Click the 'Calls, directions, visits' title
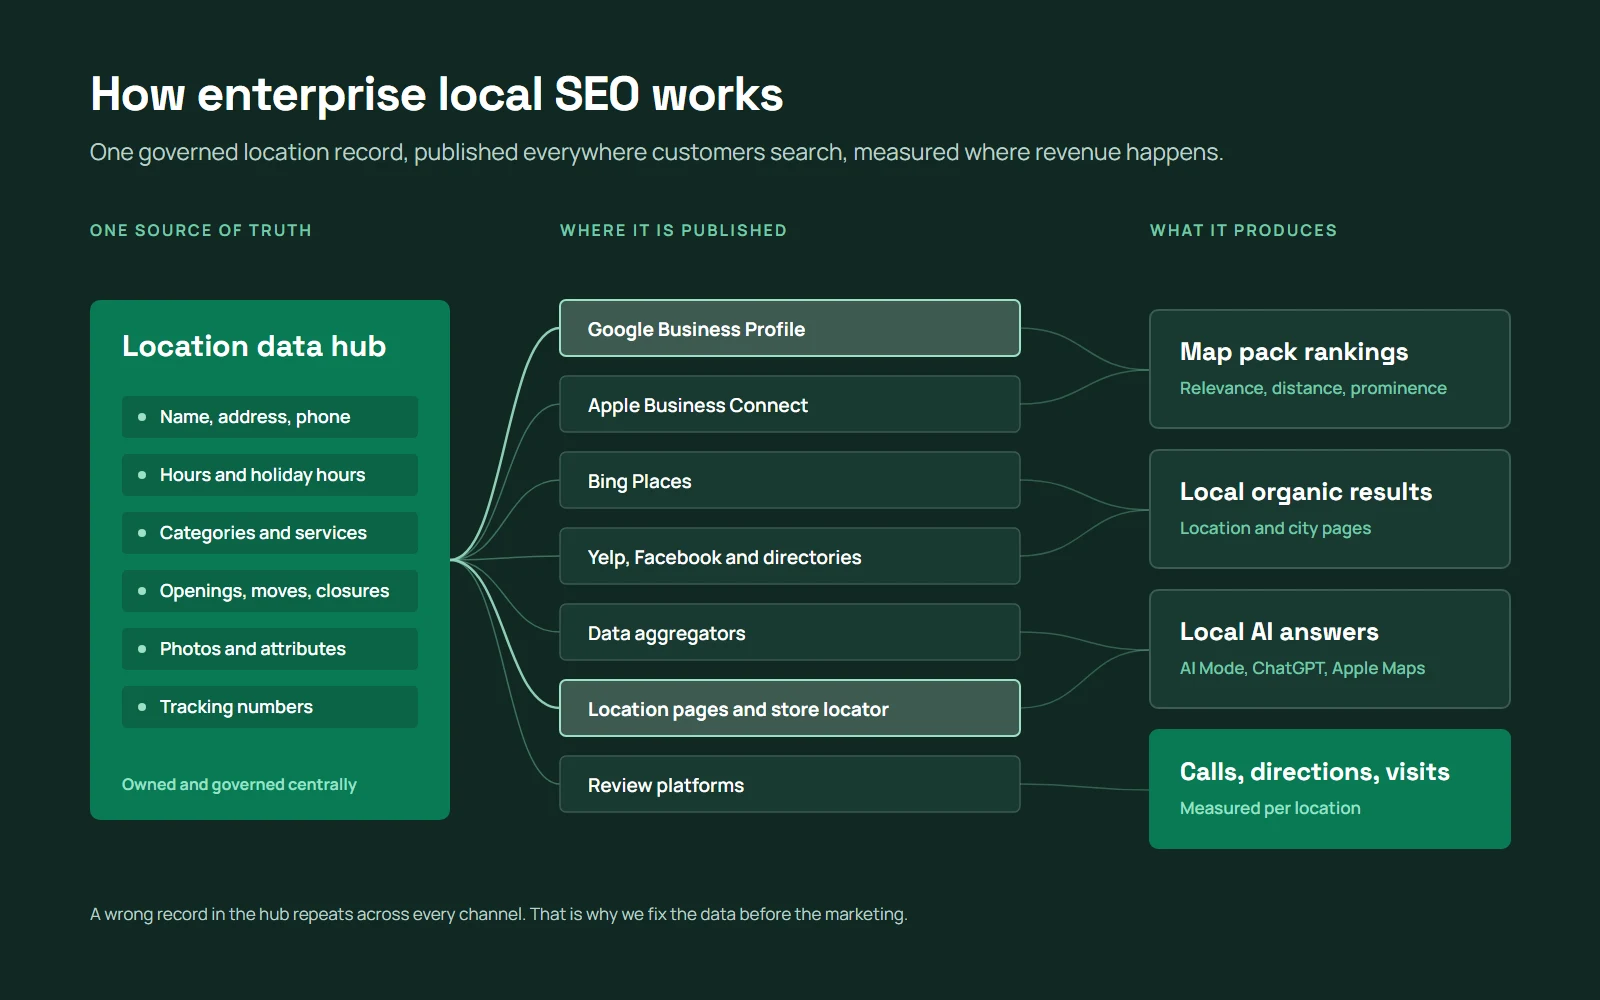Viewport: 1600px width, 1000px height. (1315, 772)
